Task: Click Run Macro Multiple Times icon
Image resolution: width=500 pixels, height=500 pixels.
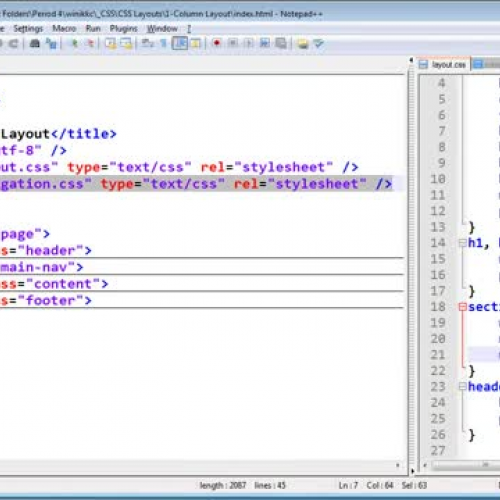Action: pos(265,43)
